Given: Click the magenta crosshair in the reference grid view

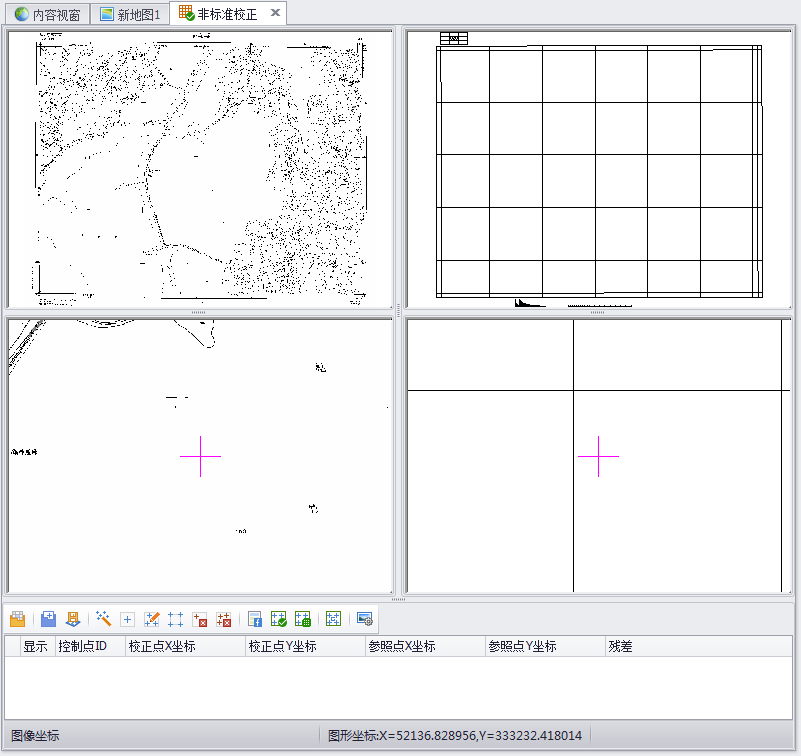Looking at the screenshot, I should (x=598, y=456).
